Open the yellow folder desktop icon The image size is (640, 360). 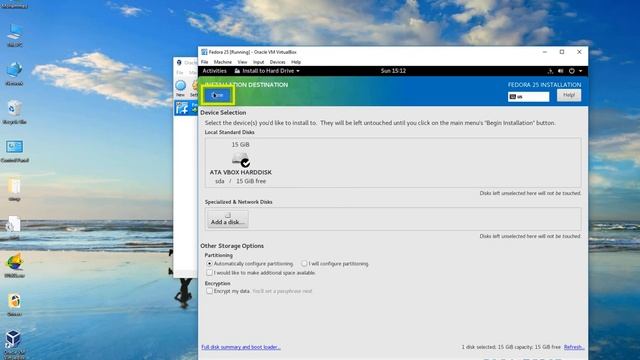[14, 190]
